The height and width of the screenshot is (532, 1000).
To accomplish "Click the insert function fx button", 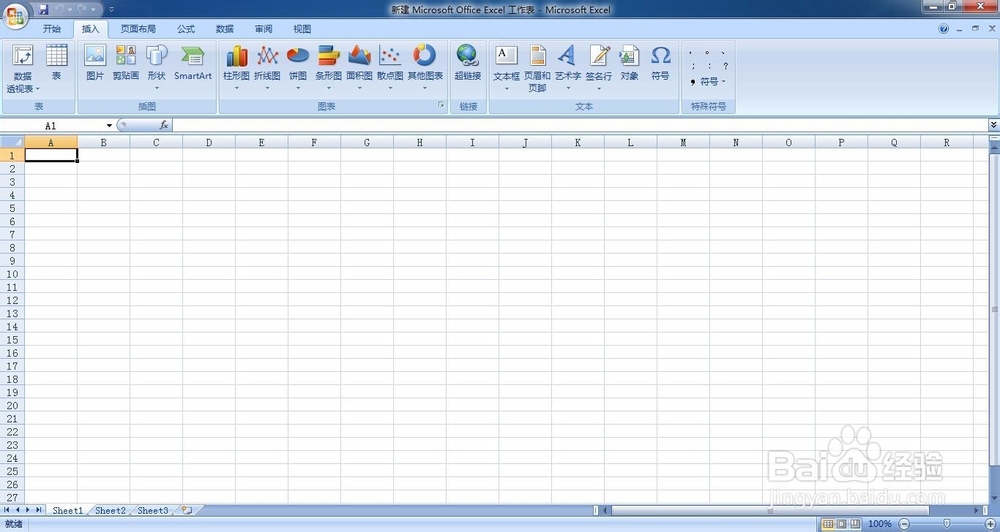I will point(164,125).
